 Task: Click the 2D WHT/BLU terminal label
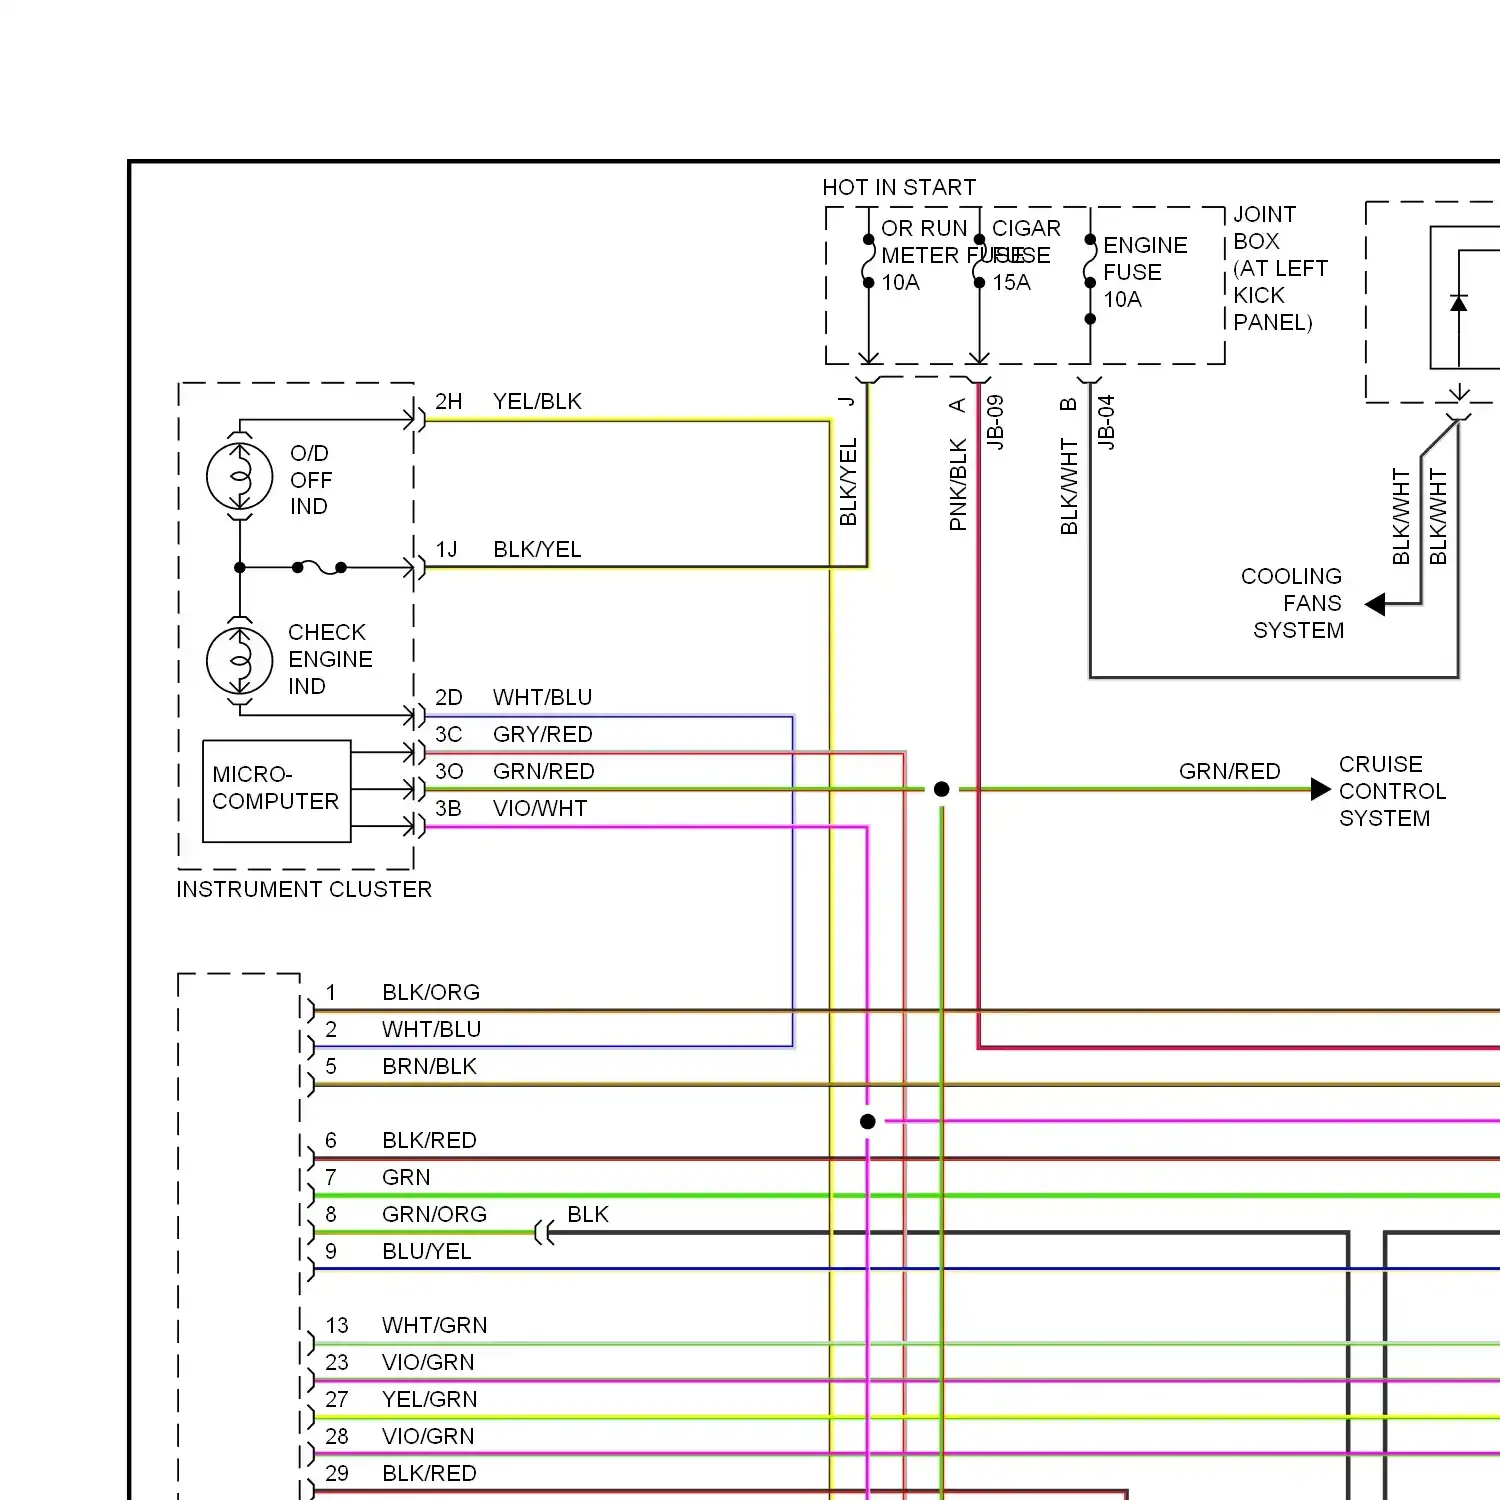click(x=513, y=698)
